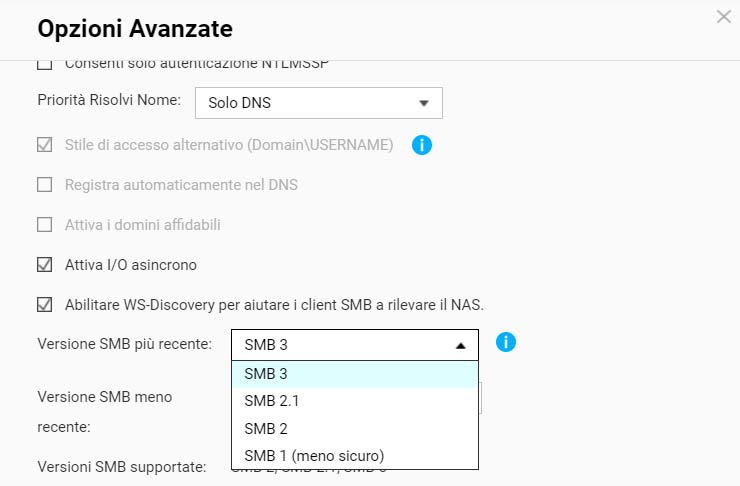Screen dimensions: 740x486
Task: Click the Versioni SMB supportate label
Action: coord(121,467)
